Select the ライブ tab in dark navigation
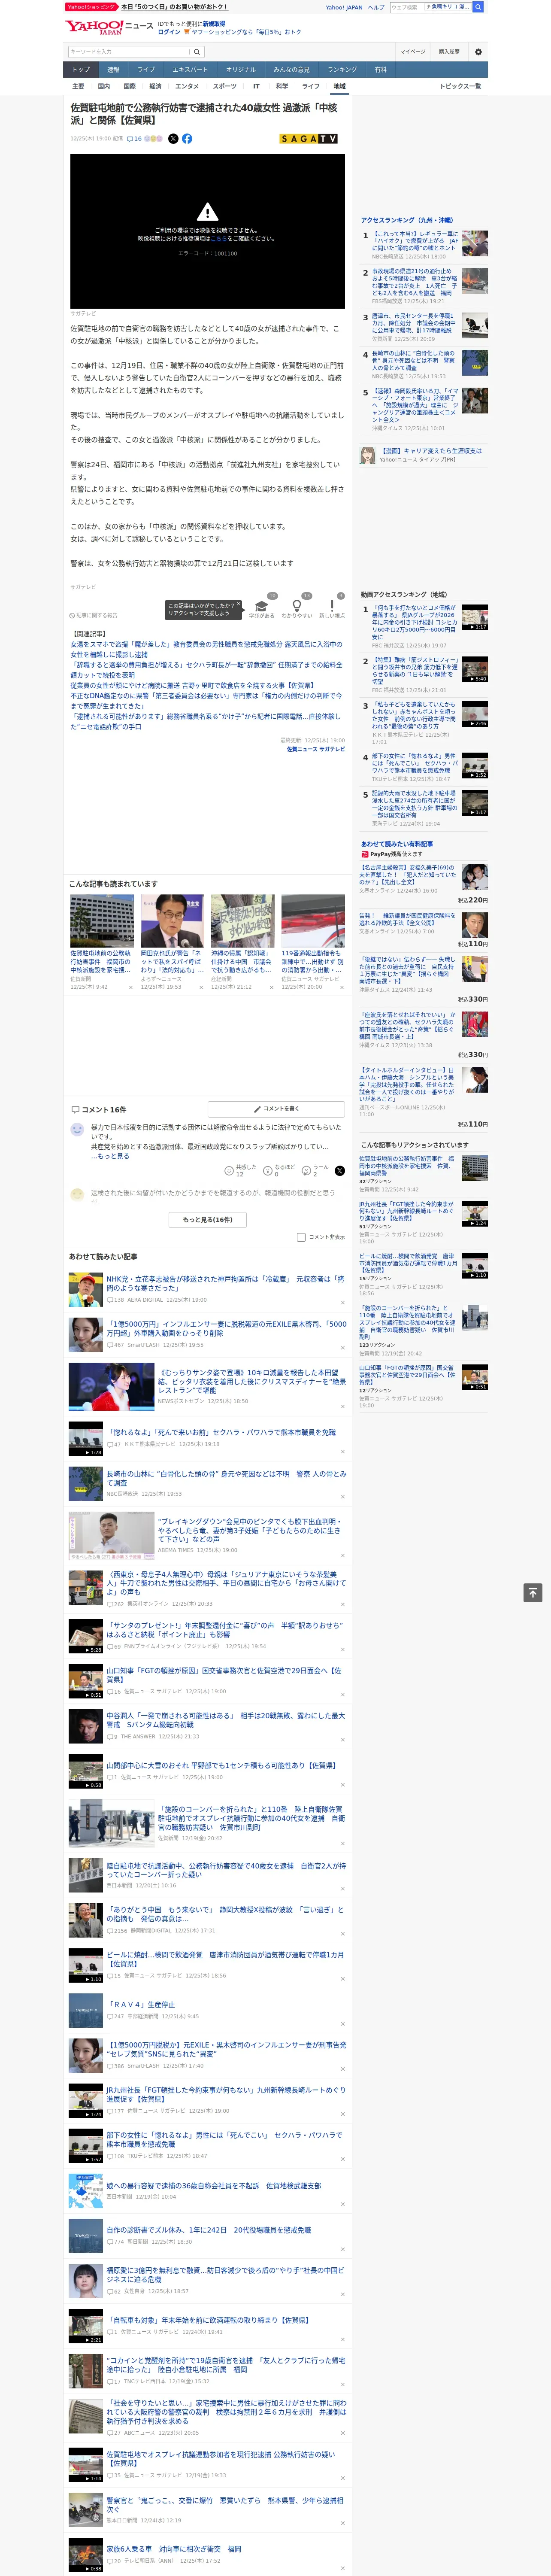The width and height of the screenshot is (551, 2576). pos(146,70)
